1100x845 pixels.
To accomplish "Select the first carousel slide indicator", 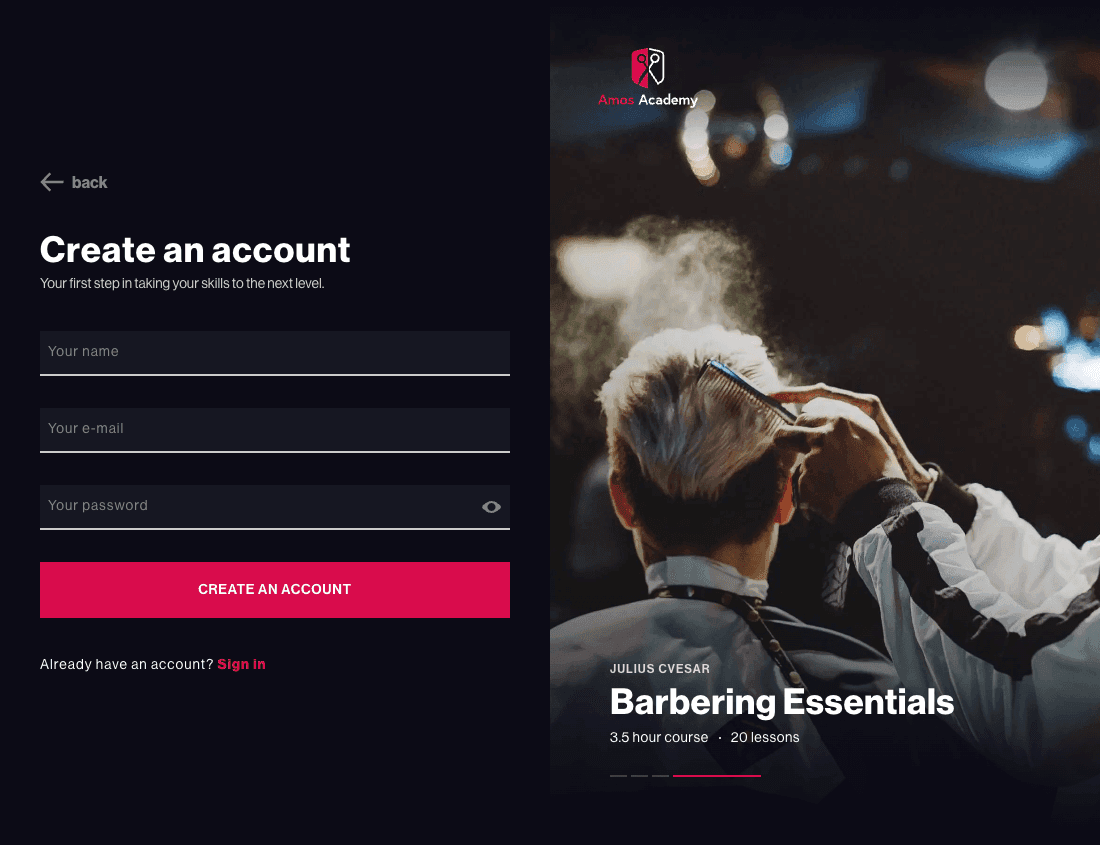I will (618, 776).
